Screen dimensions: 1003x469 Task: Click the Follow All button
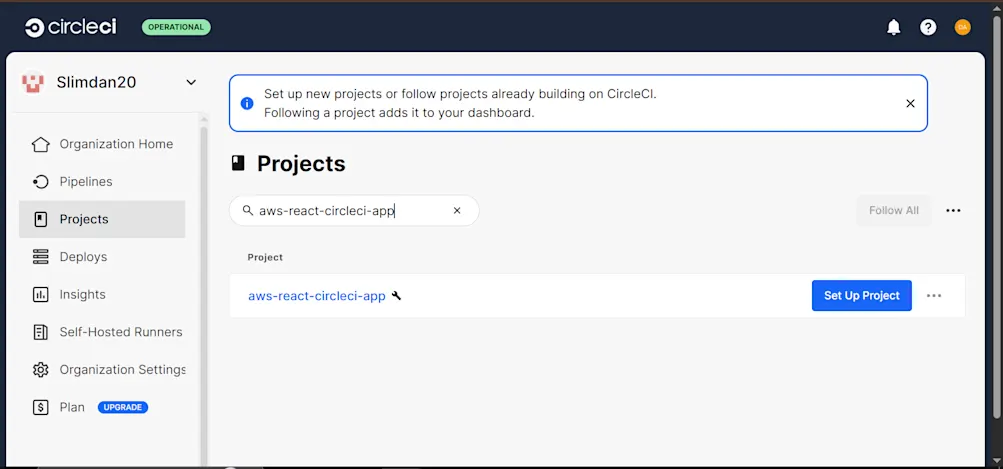pyautogui.click(x=894, y=211)
